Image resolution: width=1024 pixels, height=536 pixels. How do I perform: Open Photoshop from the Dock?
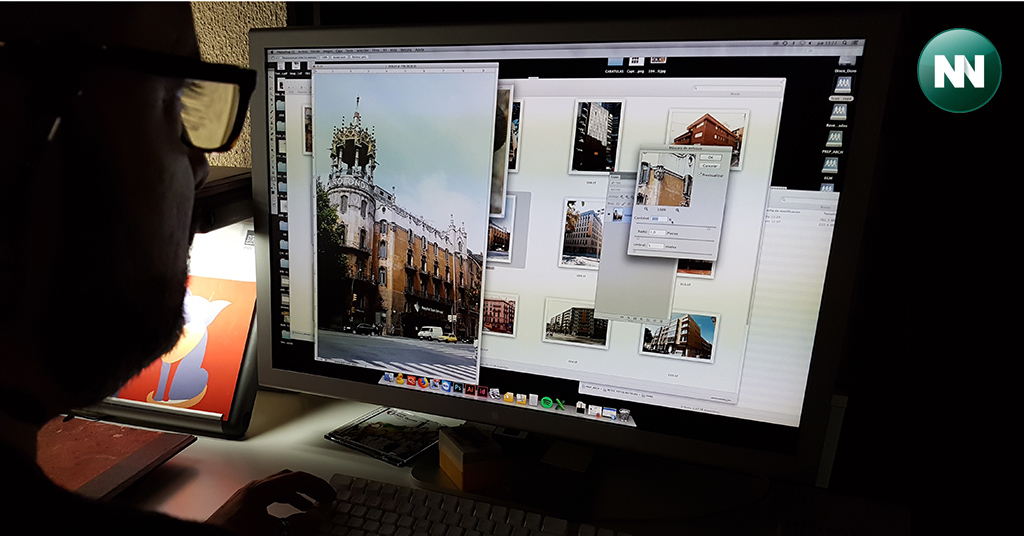coord(458,387)
